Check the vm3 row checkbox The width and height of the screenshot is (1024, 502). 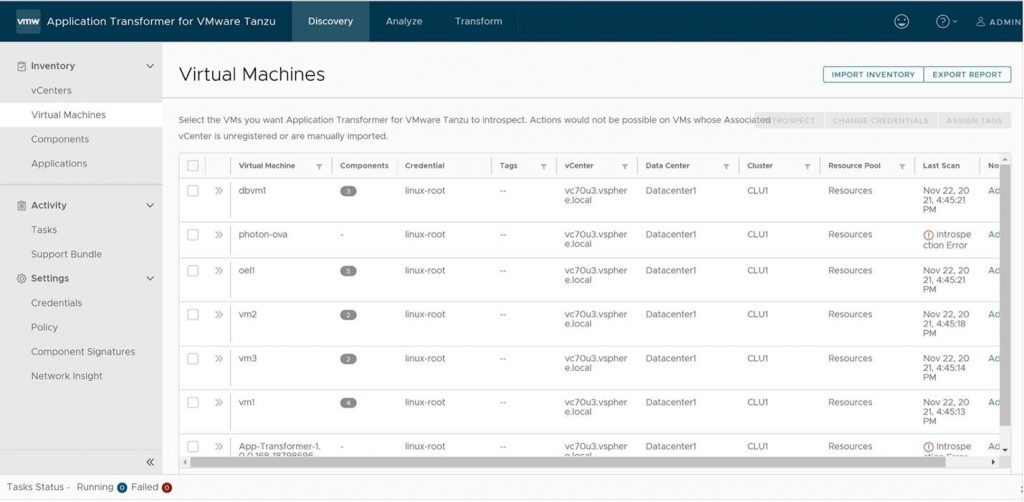pos(193,358)
